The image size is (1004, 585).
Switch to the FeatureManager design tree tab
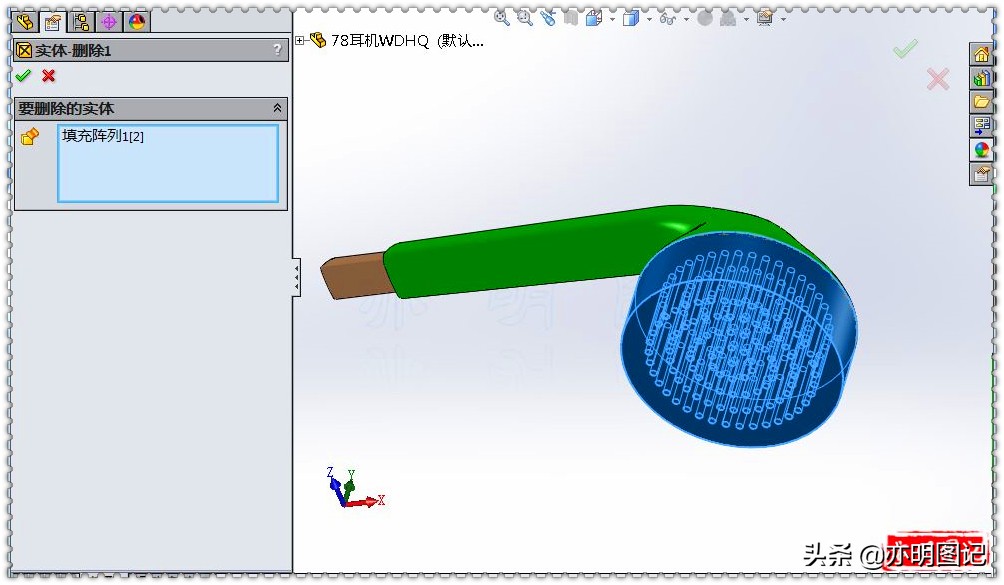click(24, 20)
